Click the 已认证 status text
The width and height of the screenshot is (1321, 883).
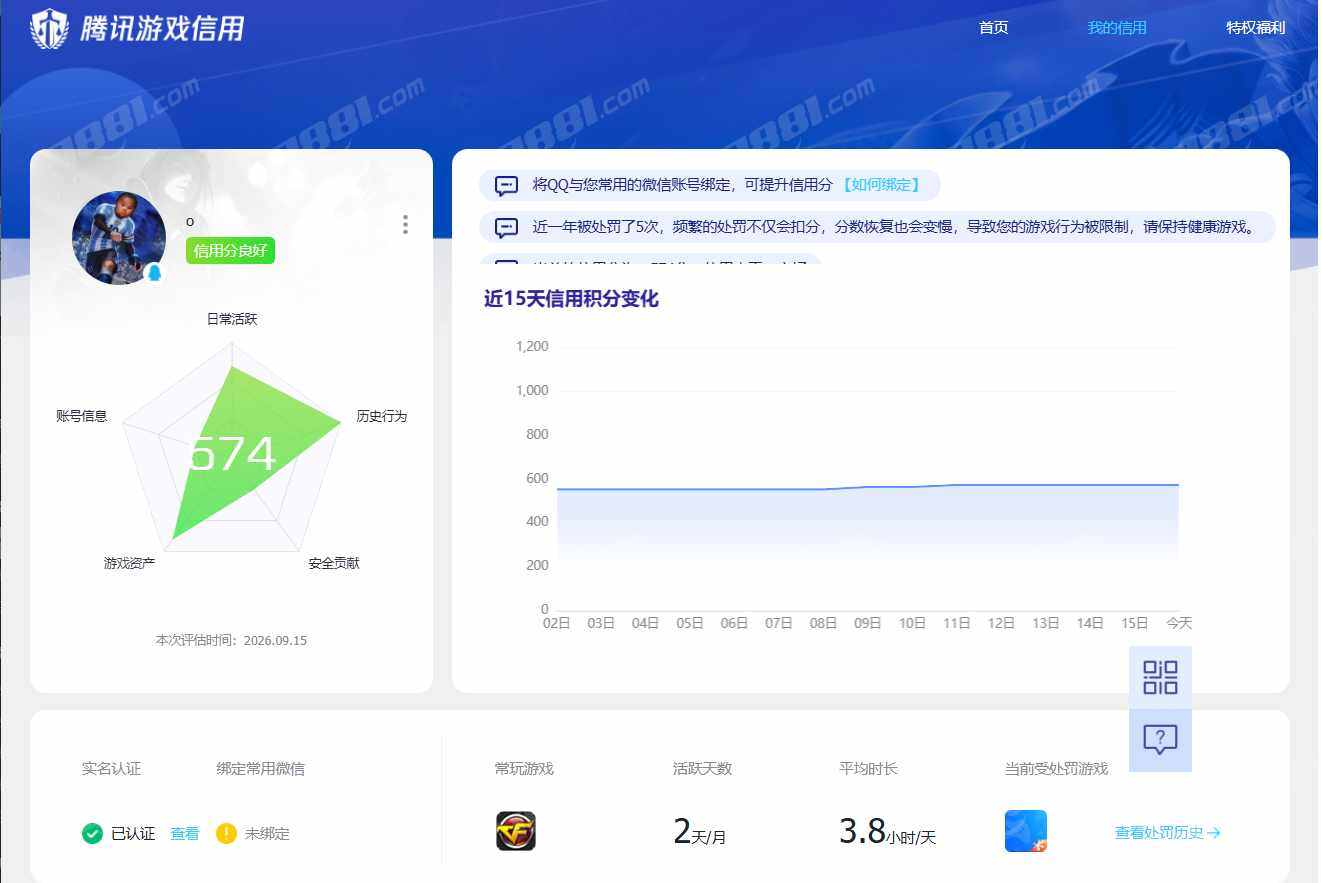pos(133,833)
